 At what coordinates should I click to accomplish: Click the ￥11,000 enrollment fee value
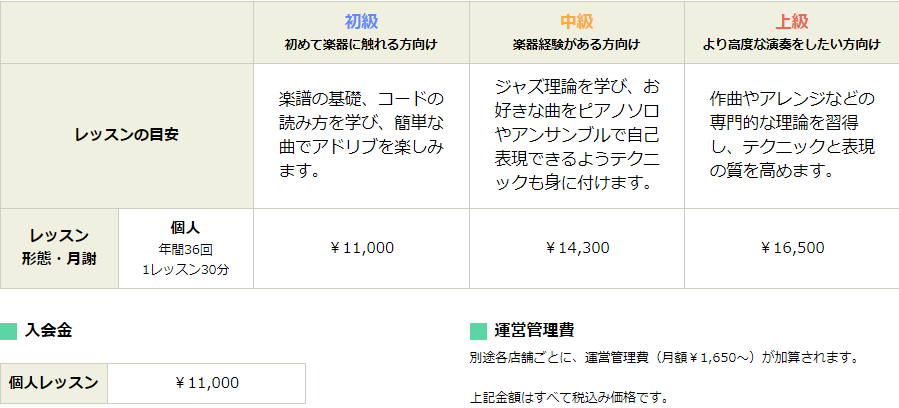click(x=206, y=383)
